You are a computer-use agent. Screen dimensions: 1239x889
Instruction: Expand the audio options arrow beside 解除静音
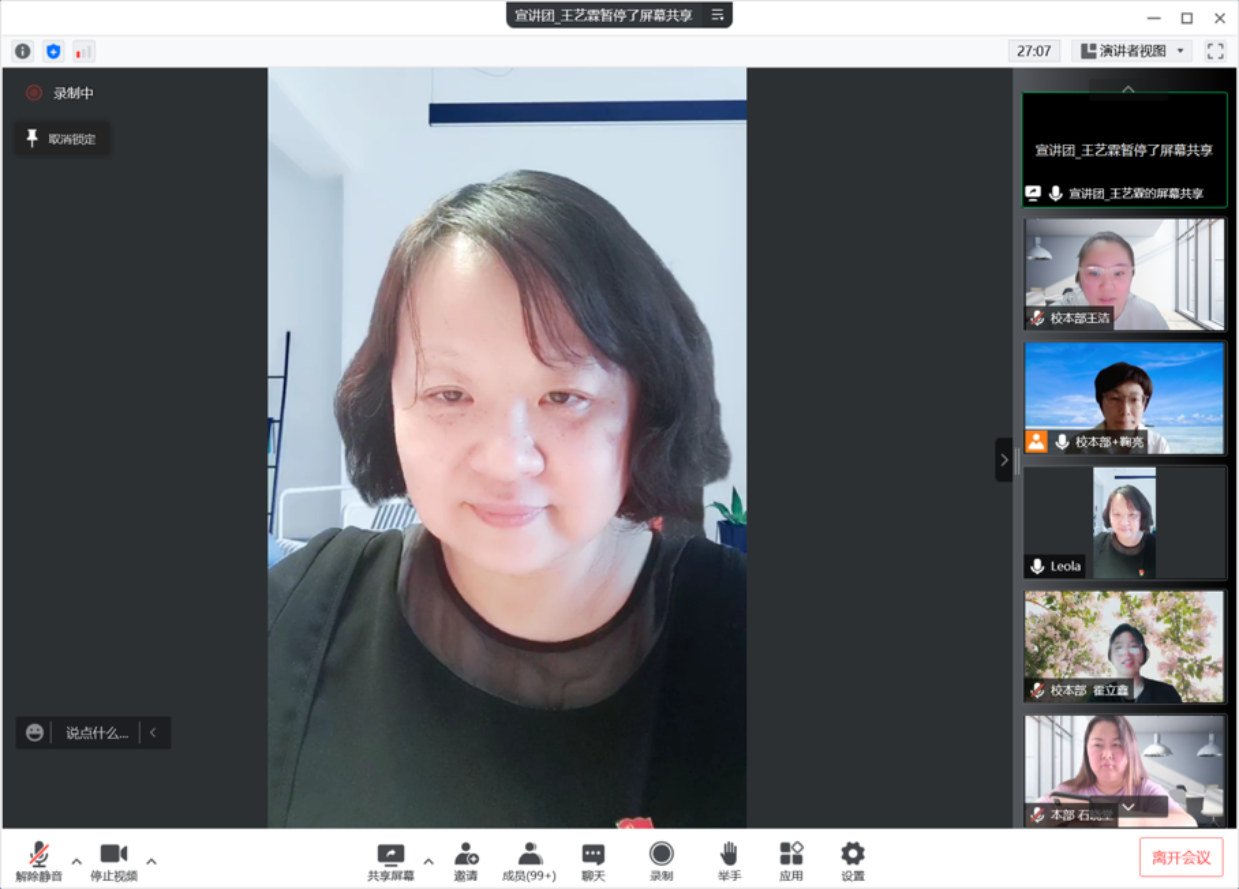76,861
